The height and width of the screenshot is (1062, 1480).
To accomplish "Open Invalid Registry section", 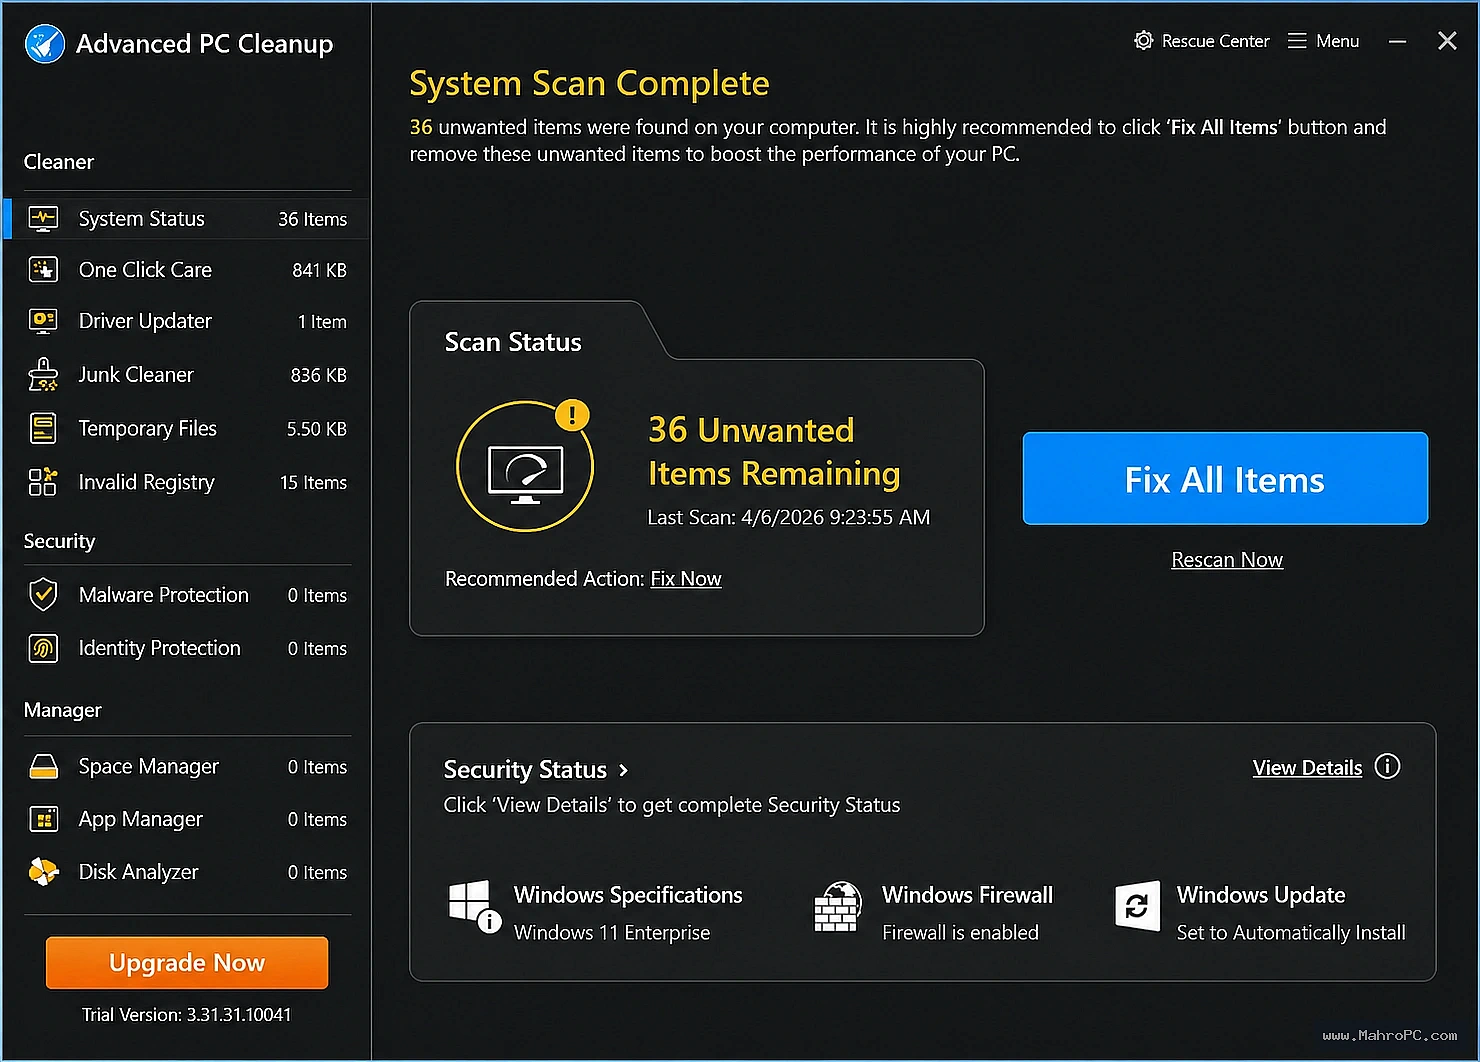I will click(187, 482).
